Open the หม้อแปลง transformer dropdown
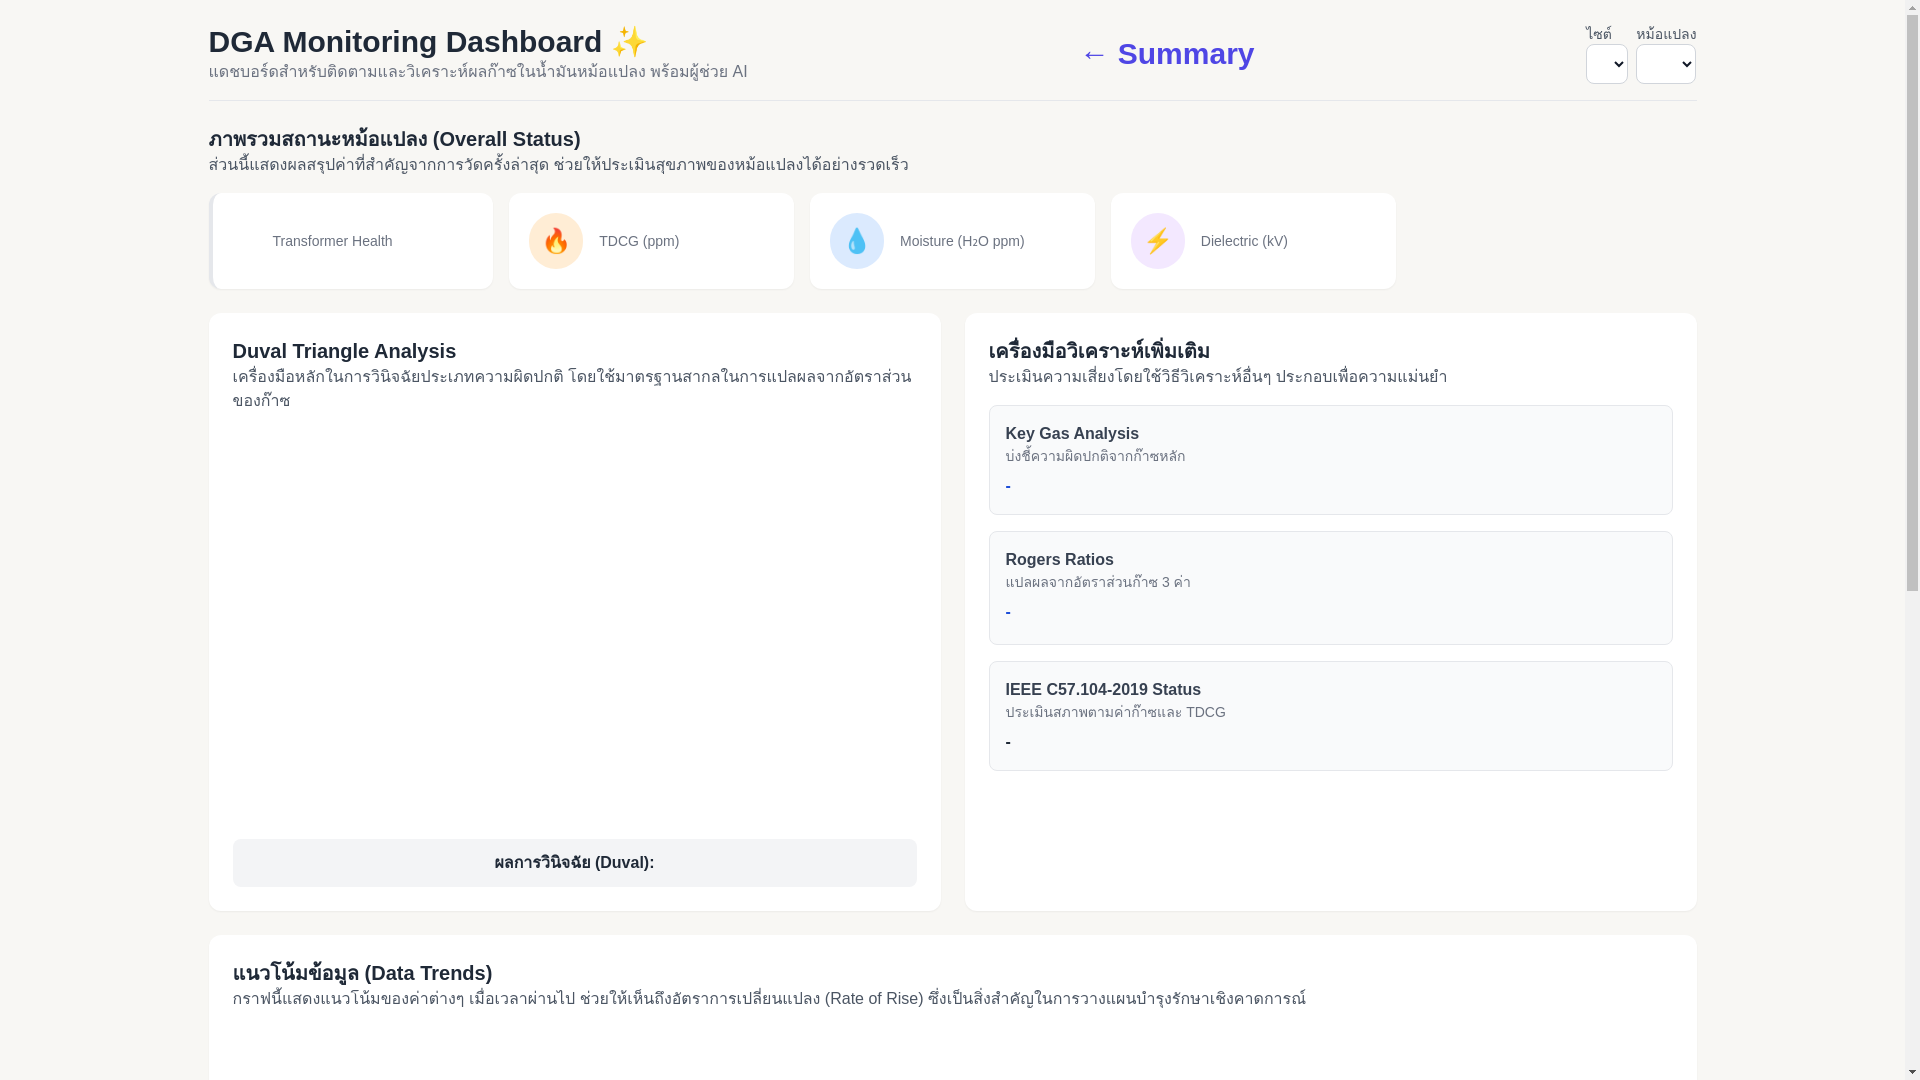 click(x=1666, y=64)
